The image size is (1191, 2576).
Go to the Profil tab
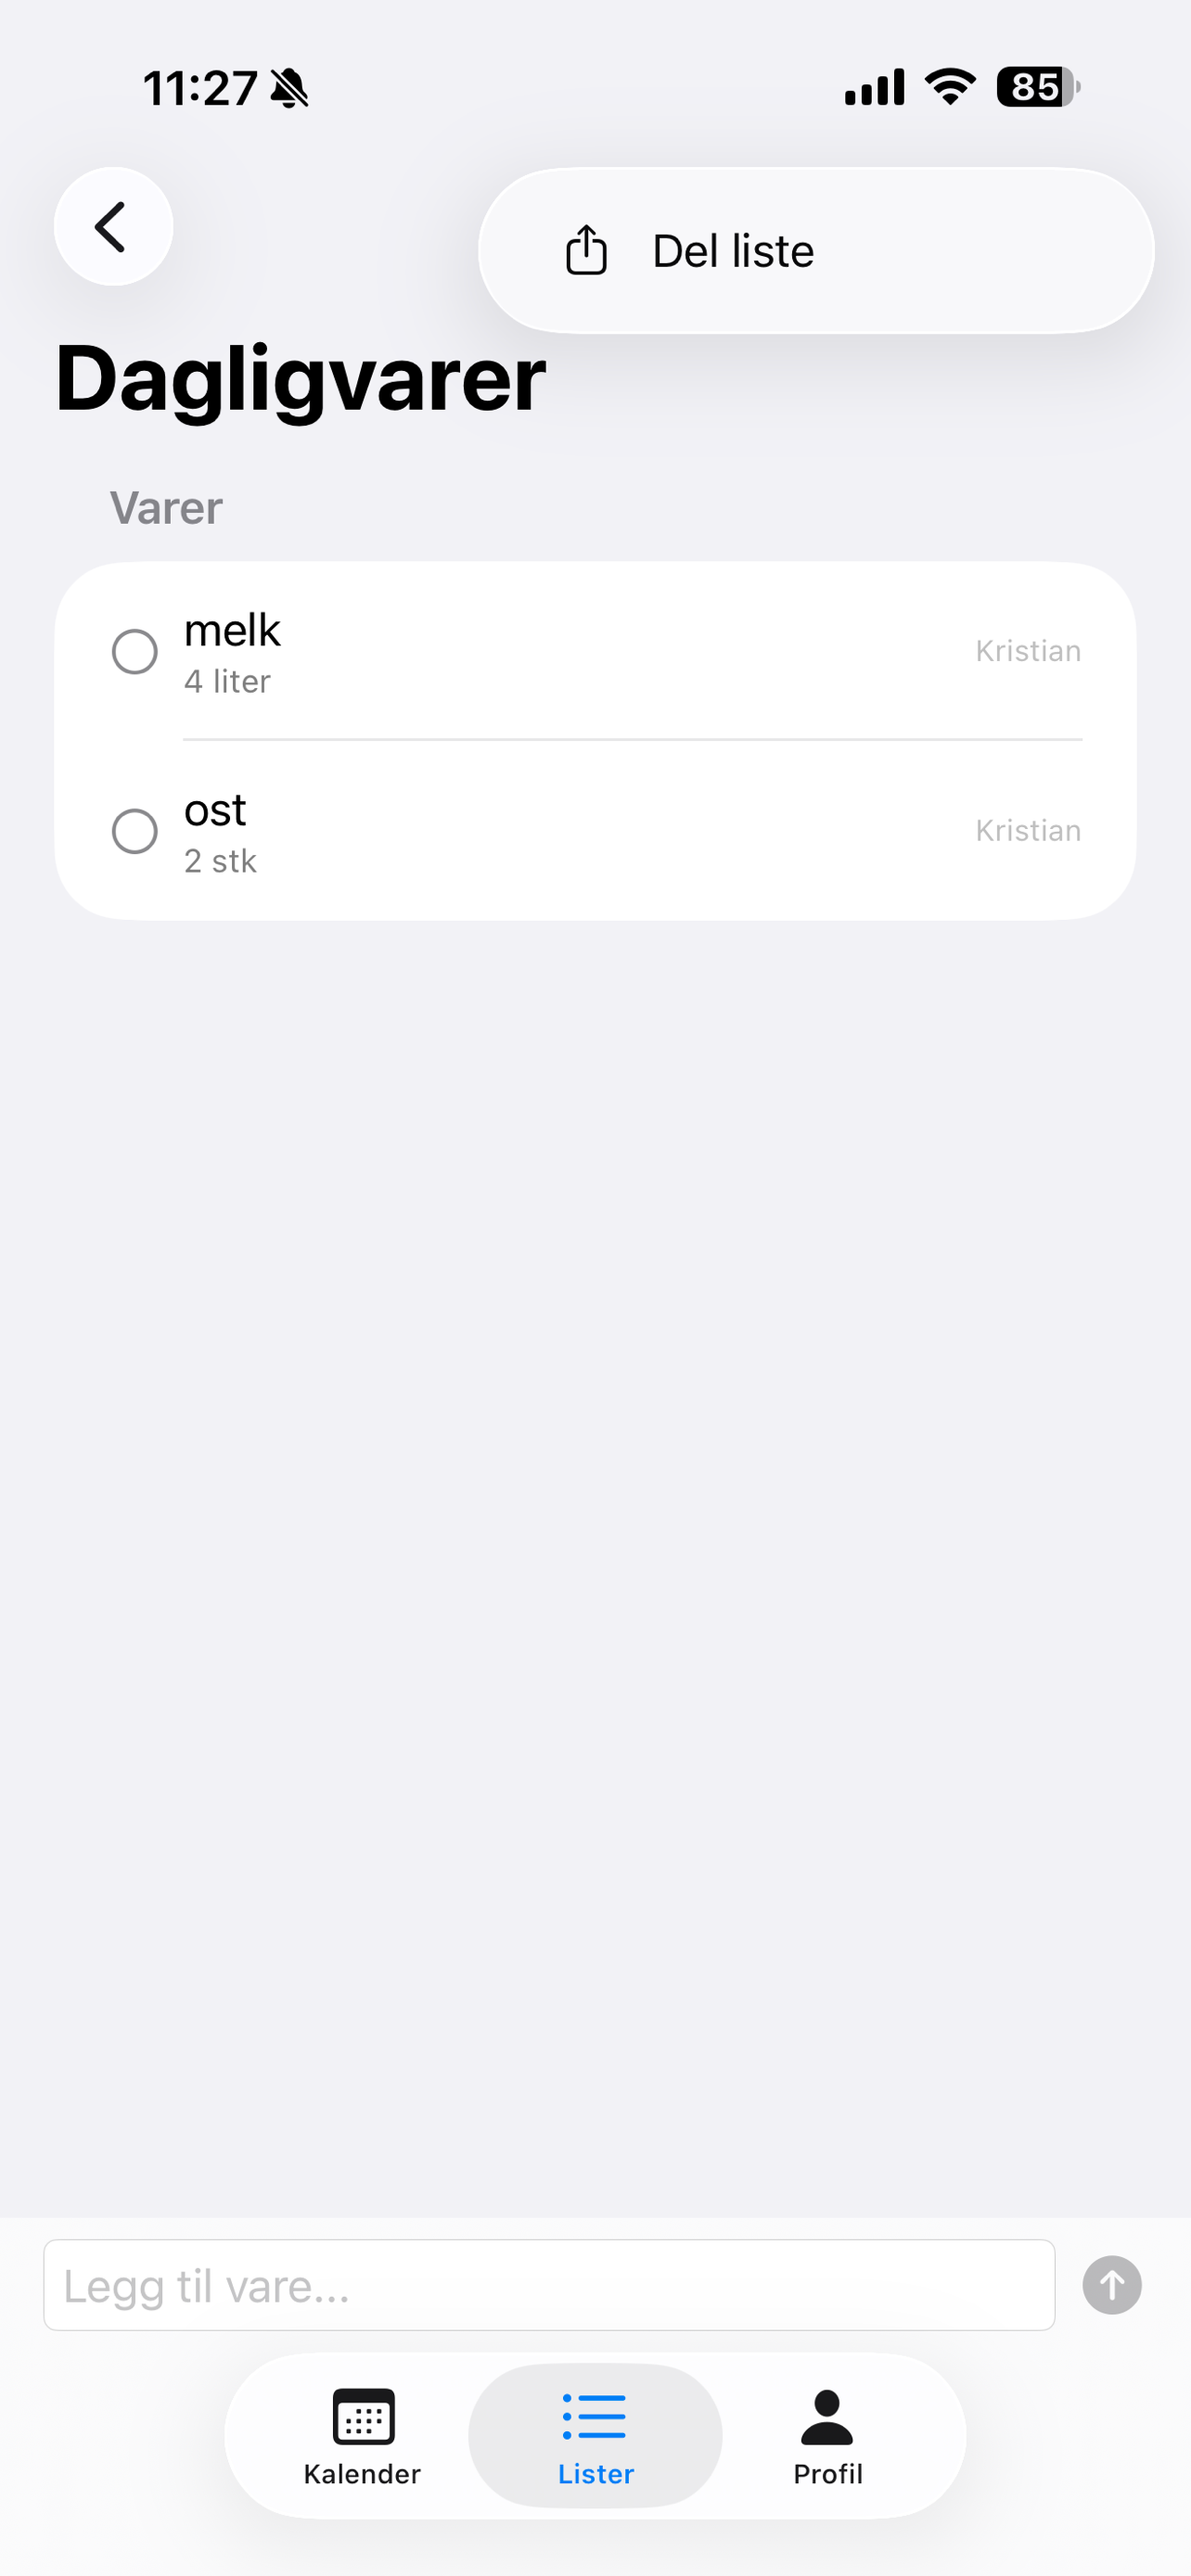tap(827, 2436)
